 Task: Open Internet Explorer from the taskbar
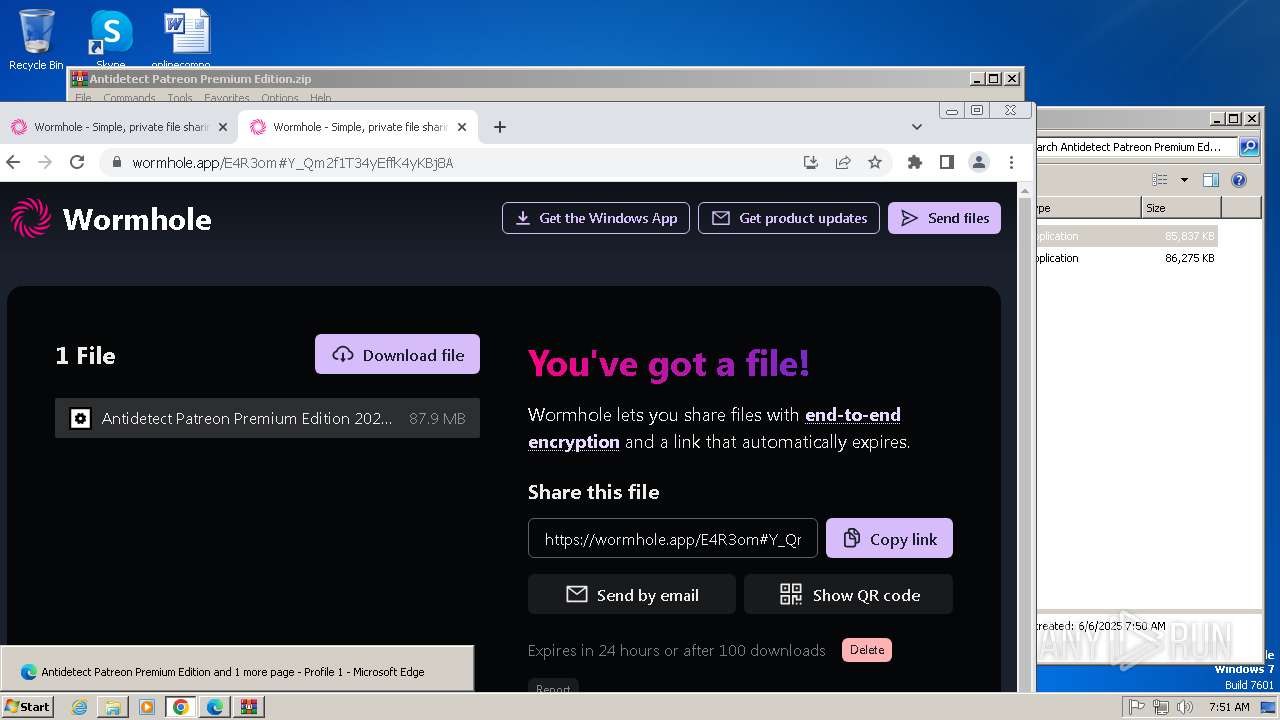[x=79, y=707]
